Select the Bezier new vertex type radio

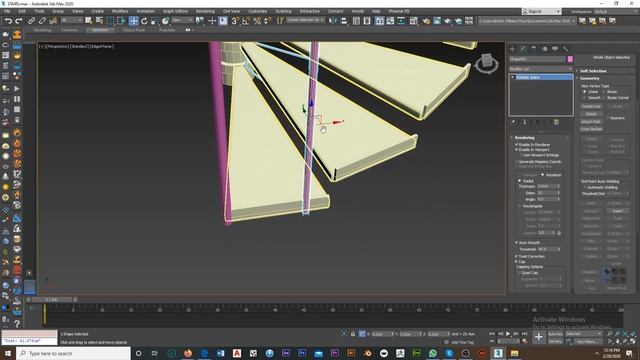point(604,92)
